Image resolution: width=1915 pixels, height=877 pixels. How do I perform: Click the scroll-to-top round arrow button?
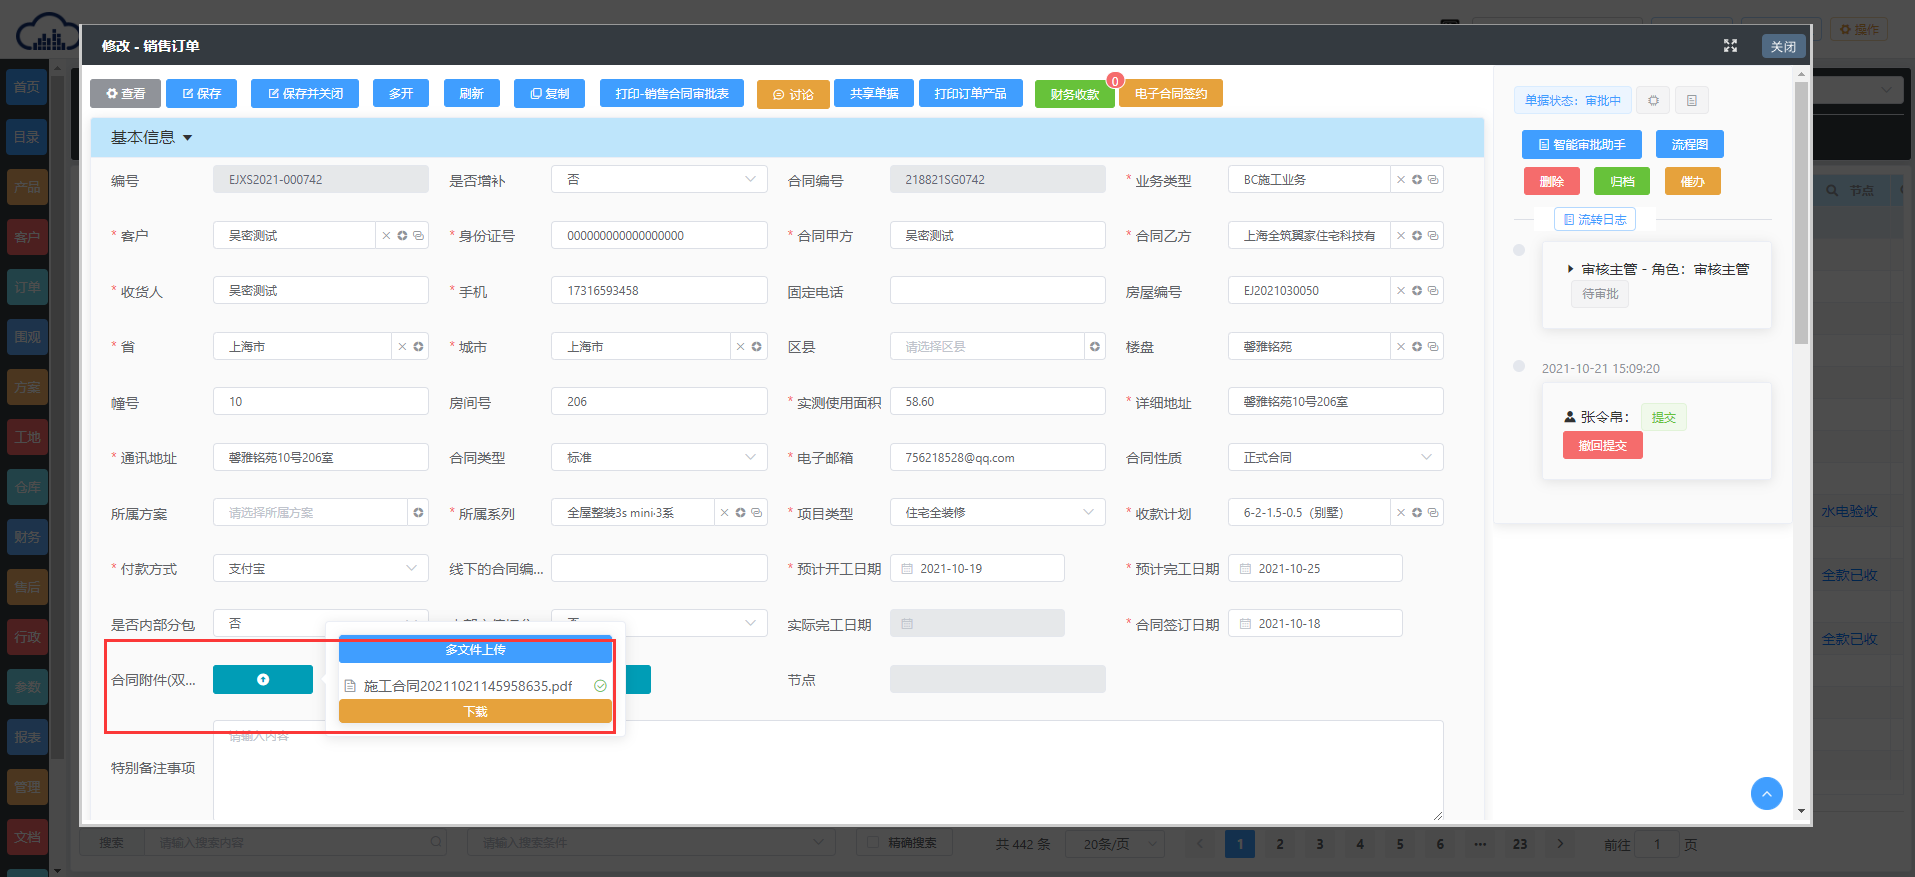click(x=1766, y=793)
